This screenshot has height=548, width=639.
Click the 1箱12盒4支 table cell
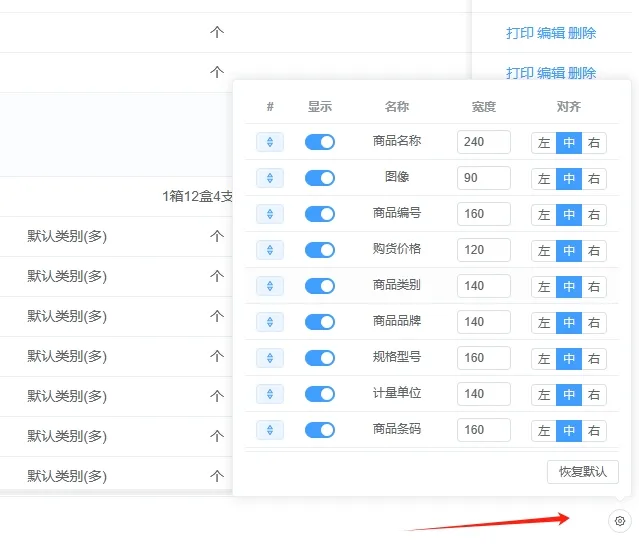click(x=198, y=196)
